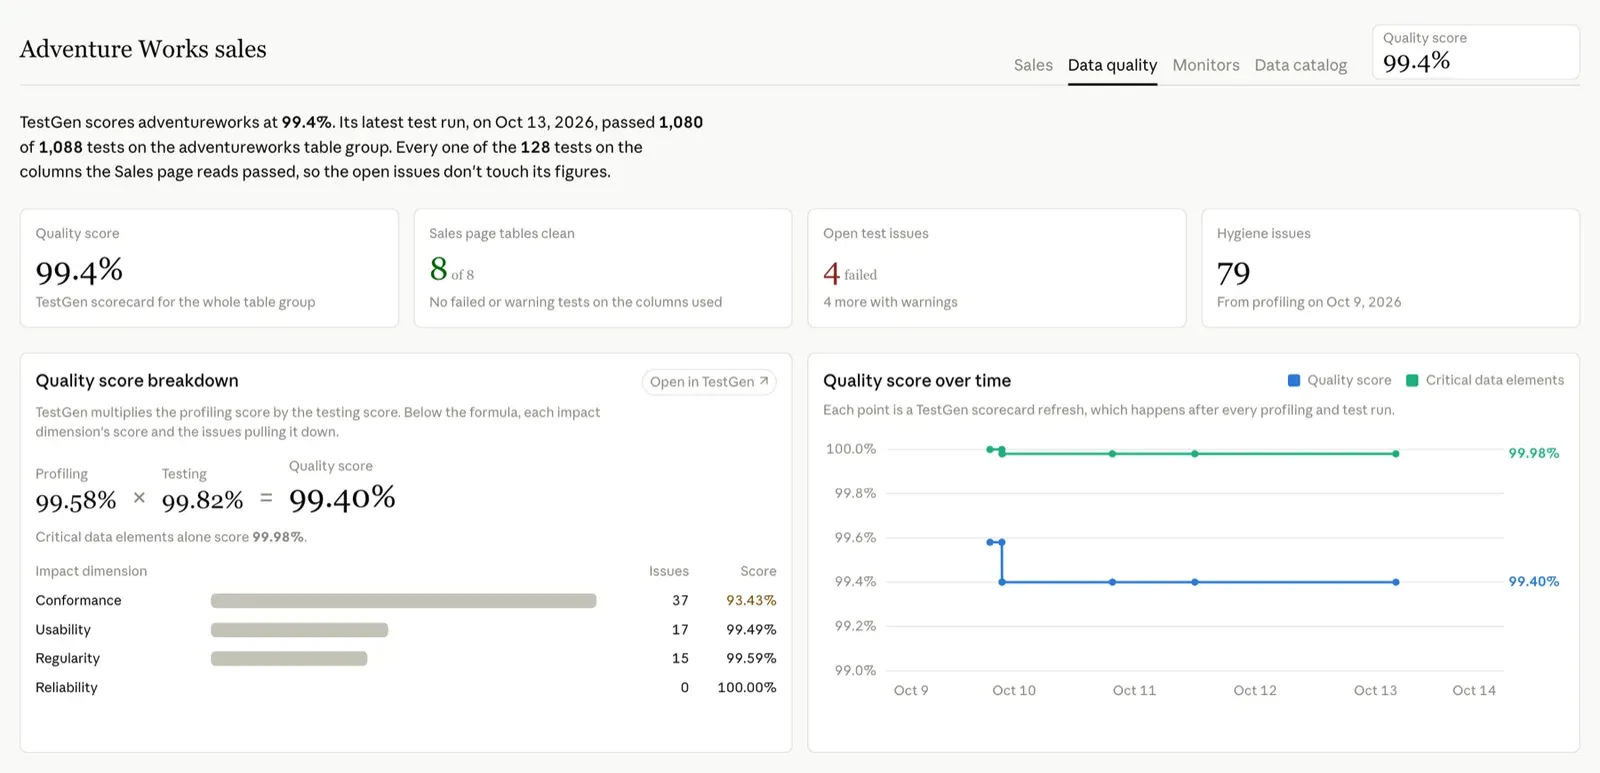
Task: Click the 99.40% result in the formula
Action: [x=342, y=498]
